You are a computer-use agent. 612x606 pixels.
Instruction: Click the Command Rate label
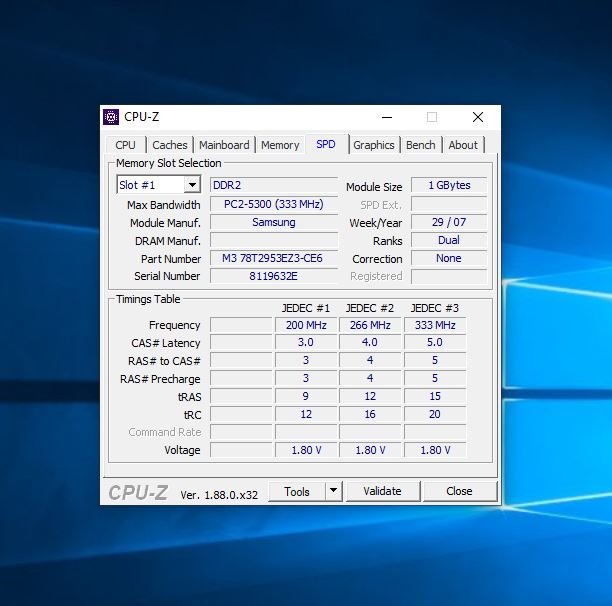[165, 432]
